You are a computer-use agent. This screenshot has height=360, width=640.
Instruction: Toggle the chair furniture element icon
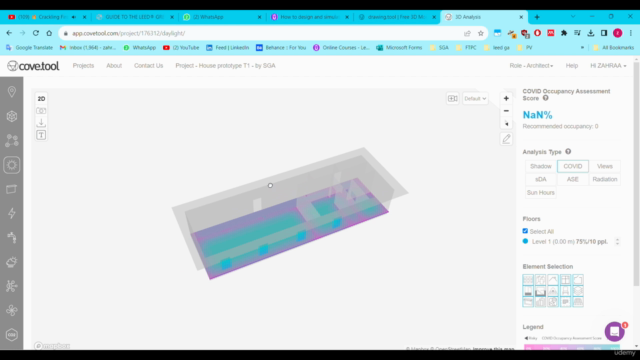point(565,291)
